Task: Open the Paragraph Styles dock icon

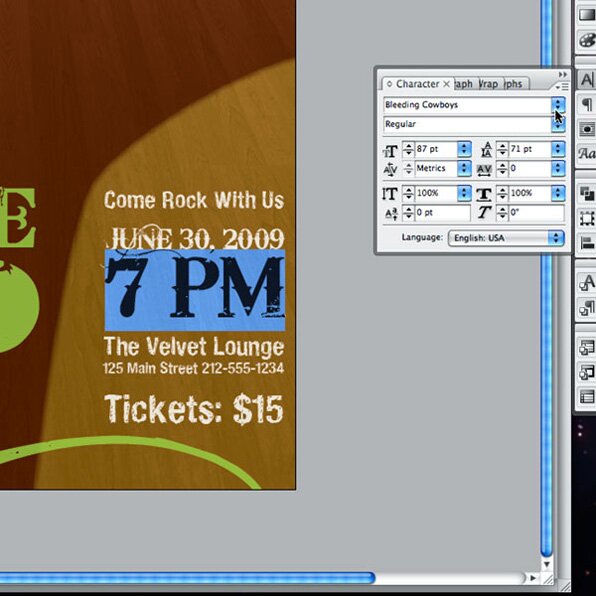Action: (587, 308)
